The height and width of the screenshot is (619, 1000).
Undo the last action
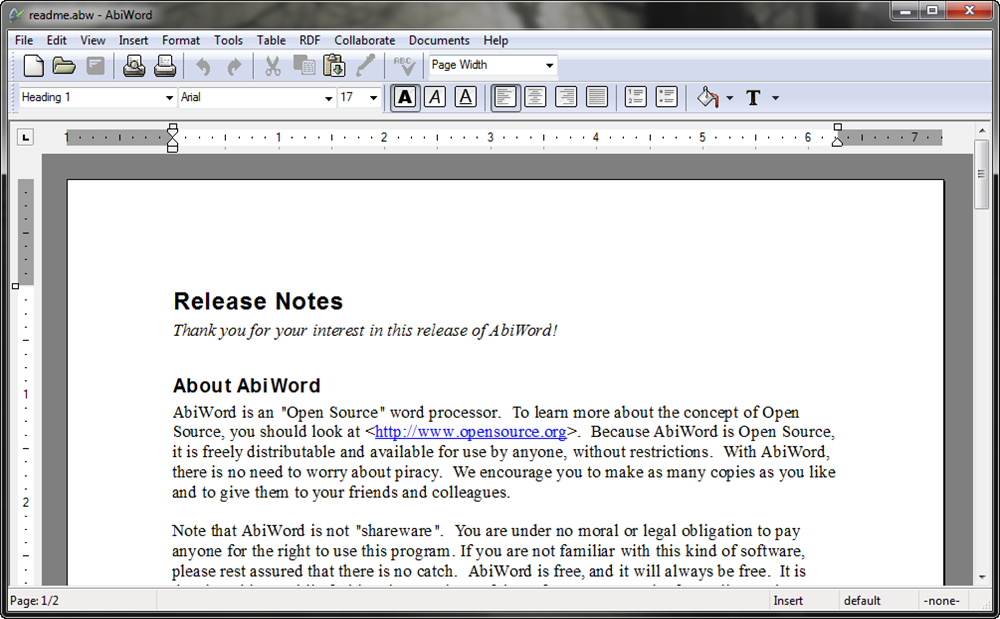pyautogui.click(x=203, y=66)
